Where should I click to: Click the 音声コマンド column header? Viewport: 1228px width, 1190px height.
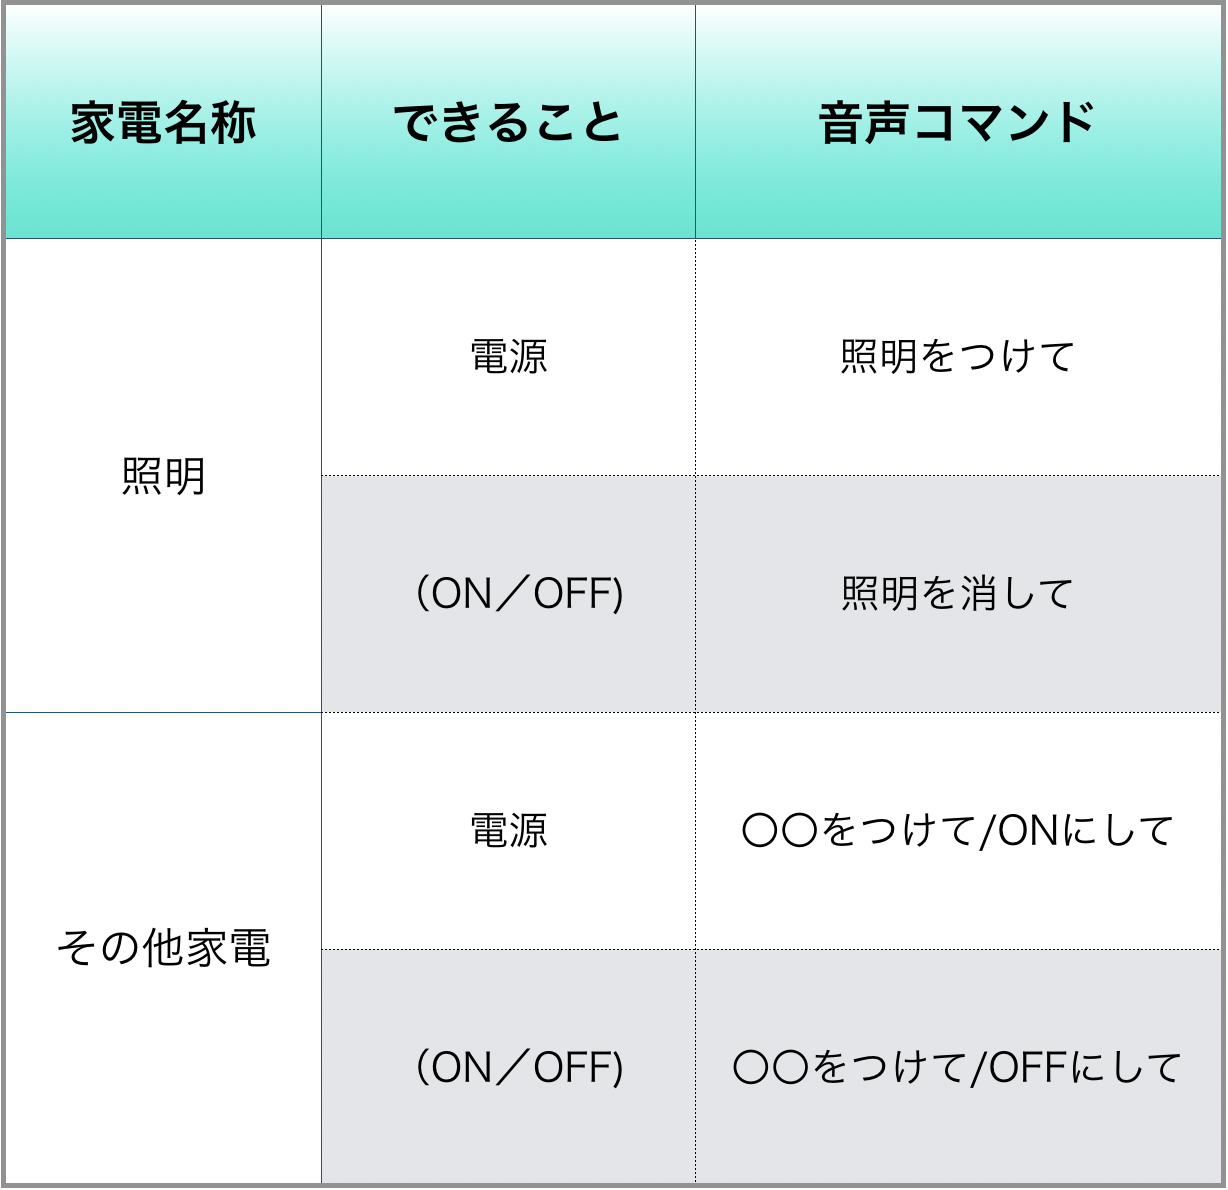958,122
